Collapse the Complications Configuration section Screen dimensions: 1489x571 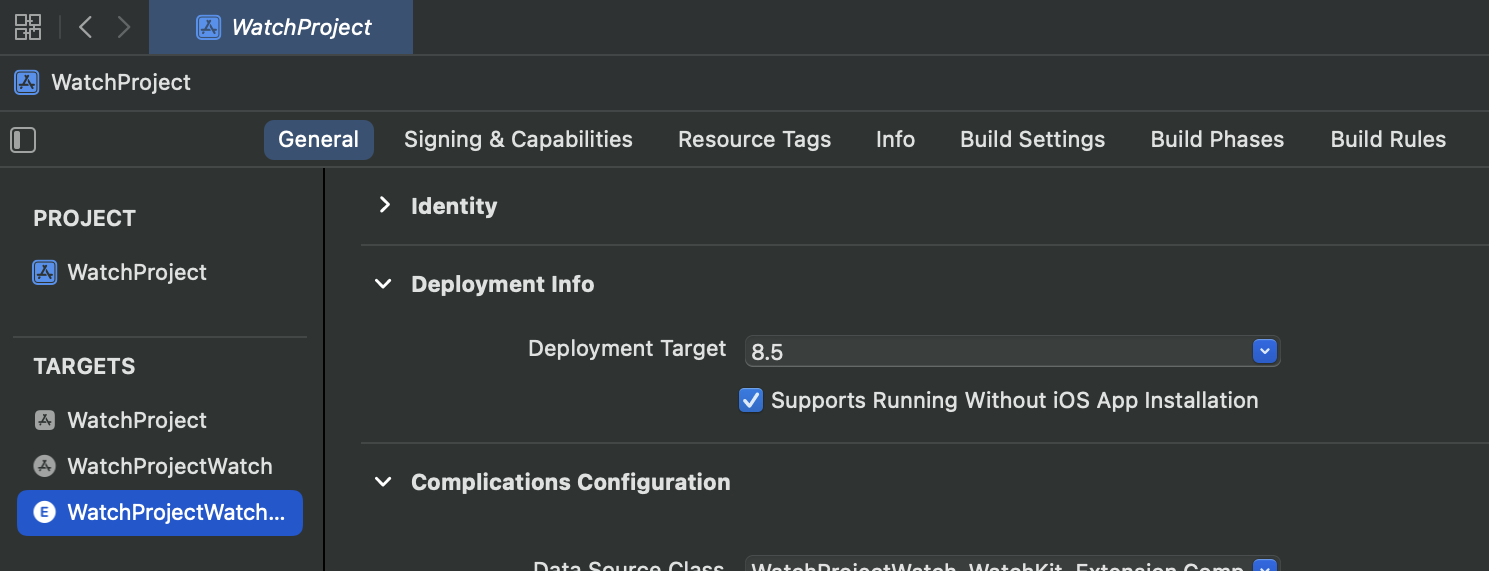(383, 482)
